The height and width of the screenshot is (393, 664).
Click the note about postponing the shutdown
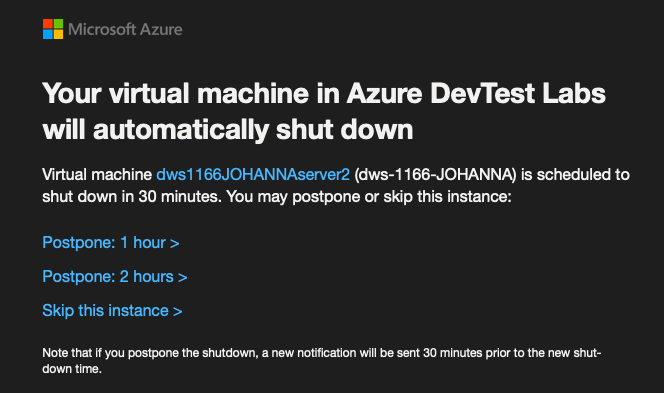coord(322,361)
